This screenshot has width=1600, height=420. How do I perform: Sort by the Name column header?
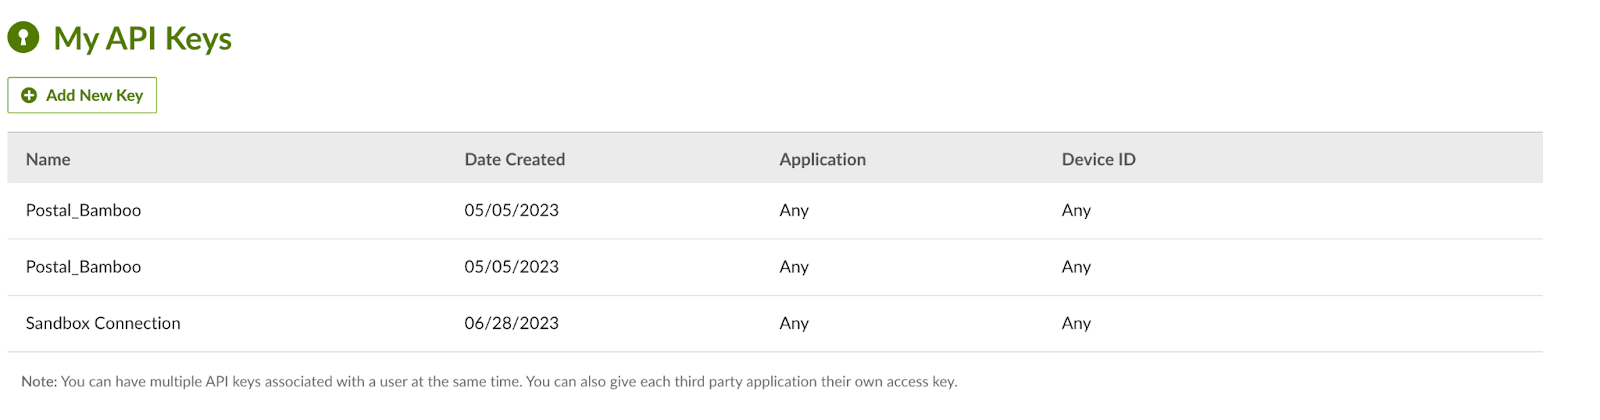coord(48,159)
